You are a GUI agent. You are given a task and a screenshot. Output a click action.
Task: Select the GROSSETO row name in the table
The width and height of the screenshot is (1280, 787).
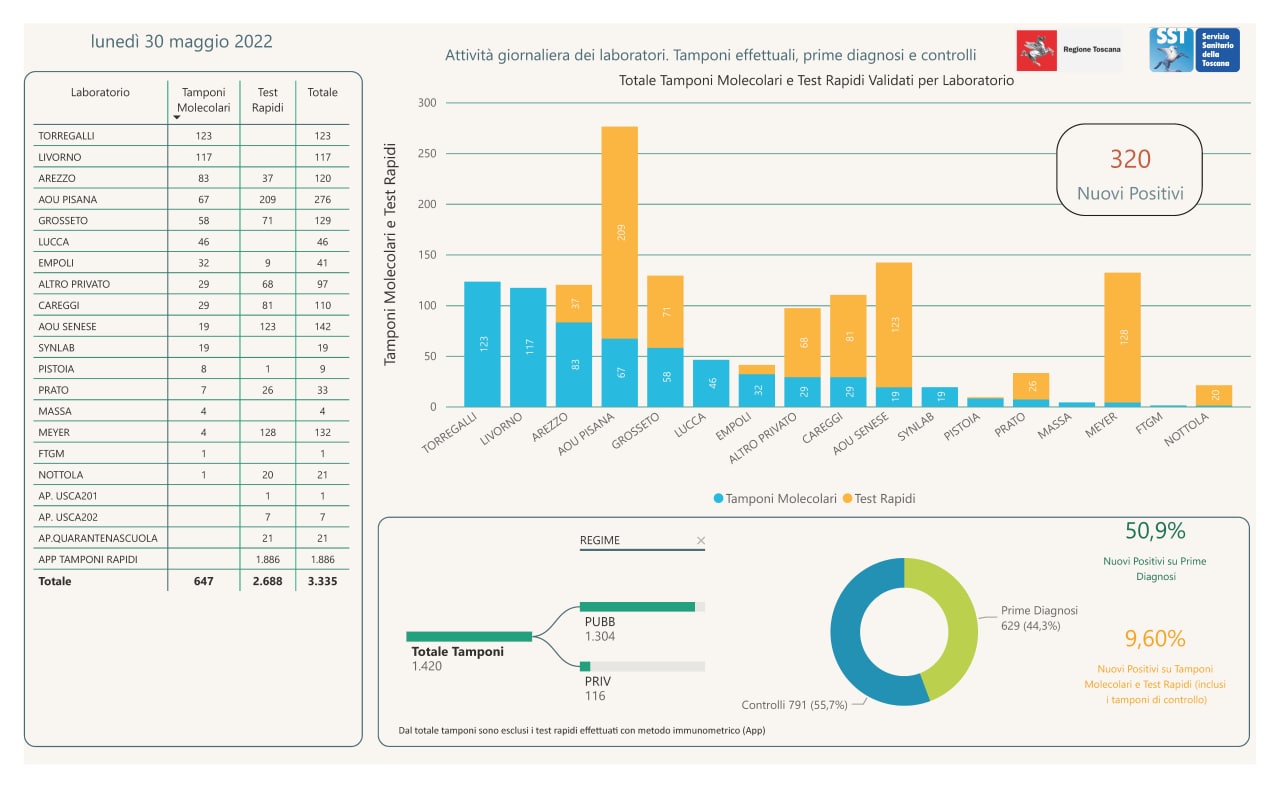(63, 220)
